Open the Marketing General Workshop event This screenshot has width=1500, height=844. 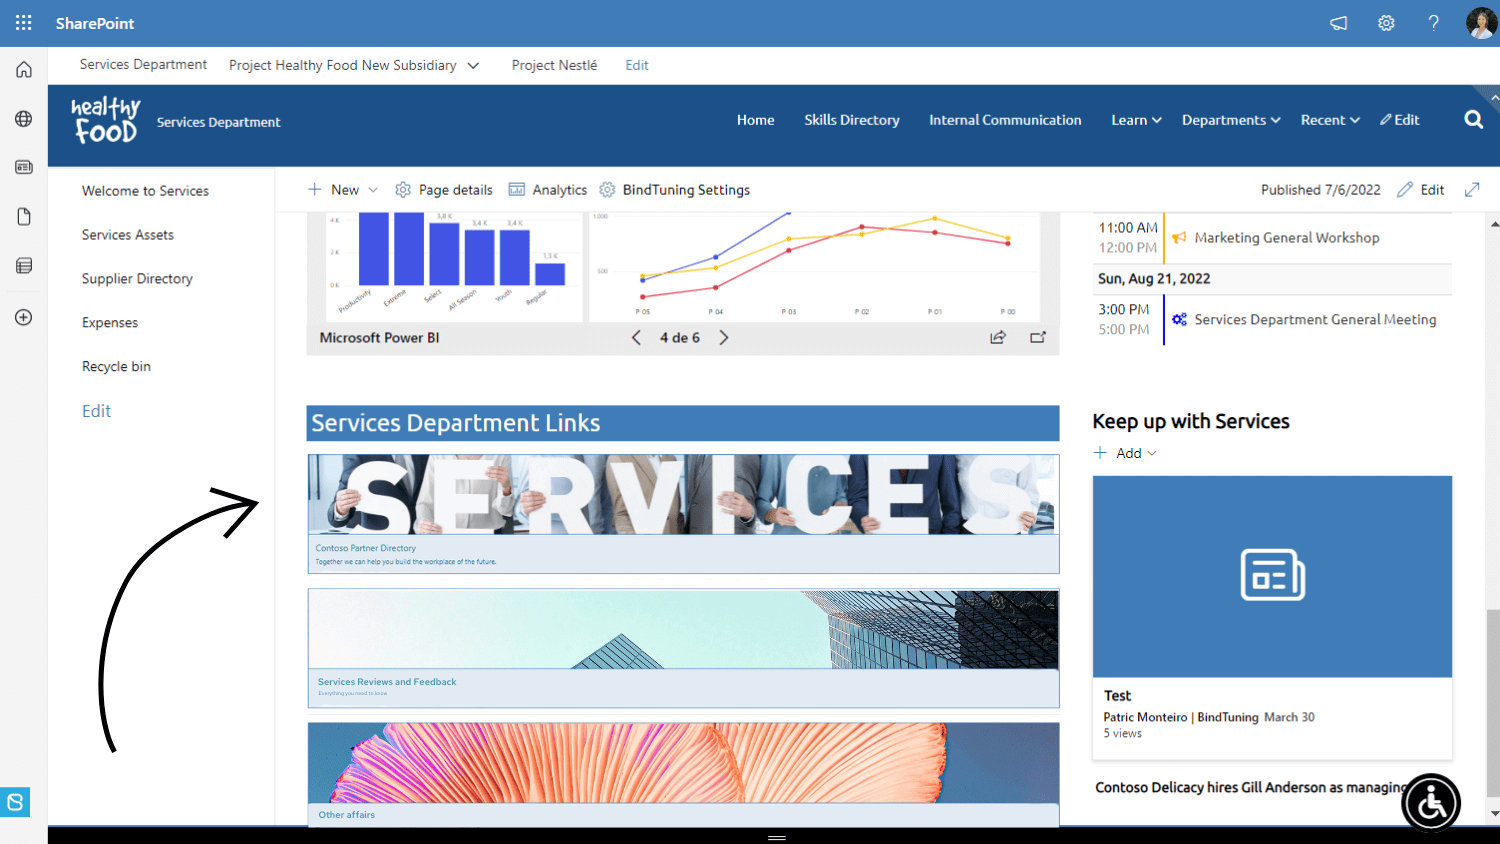1287,238
